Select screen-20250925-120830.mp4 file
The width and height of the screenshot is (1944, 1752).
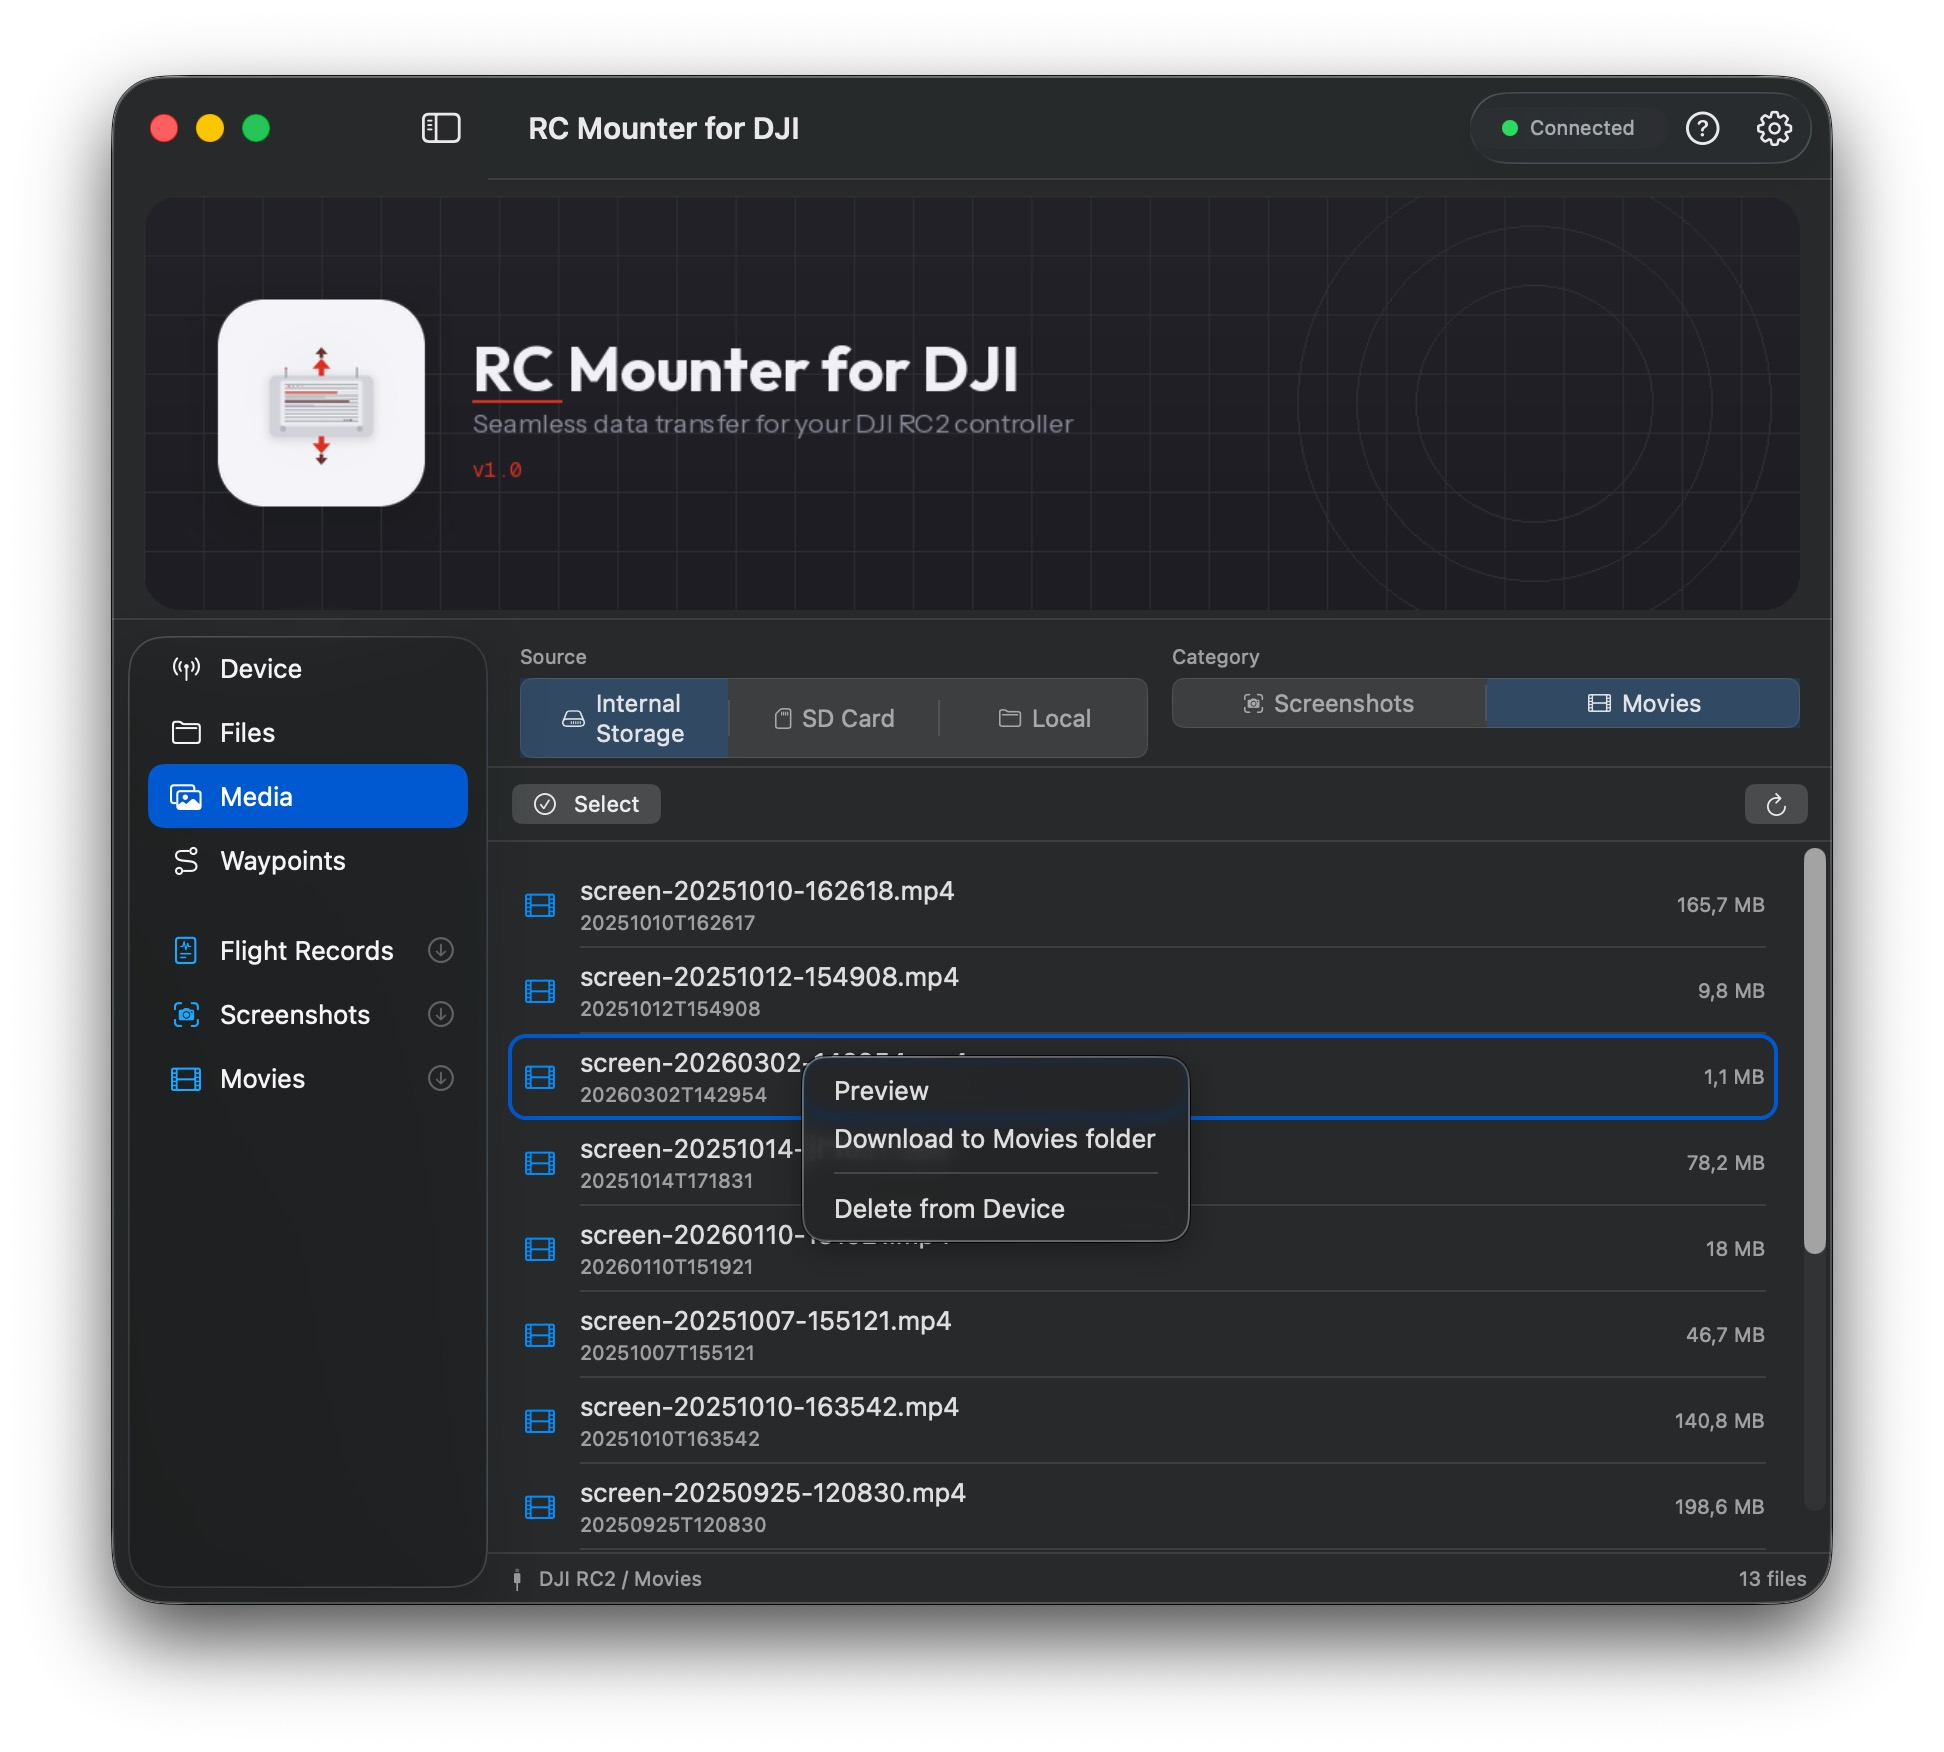coord(1143,1507)
